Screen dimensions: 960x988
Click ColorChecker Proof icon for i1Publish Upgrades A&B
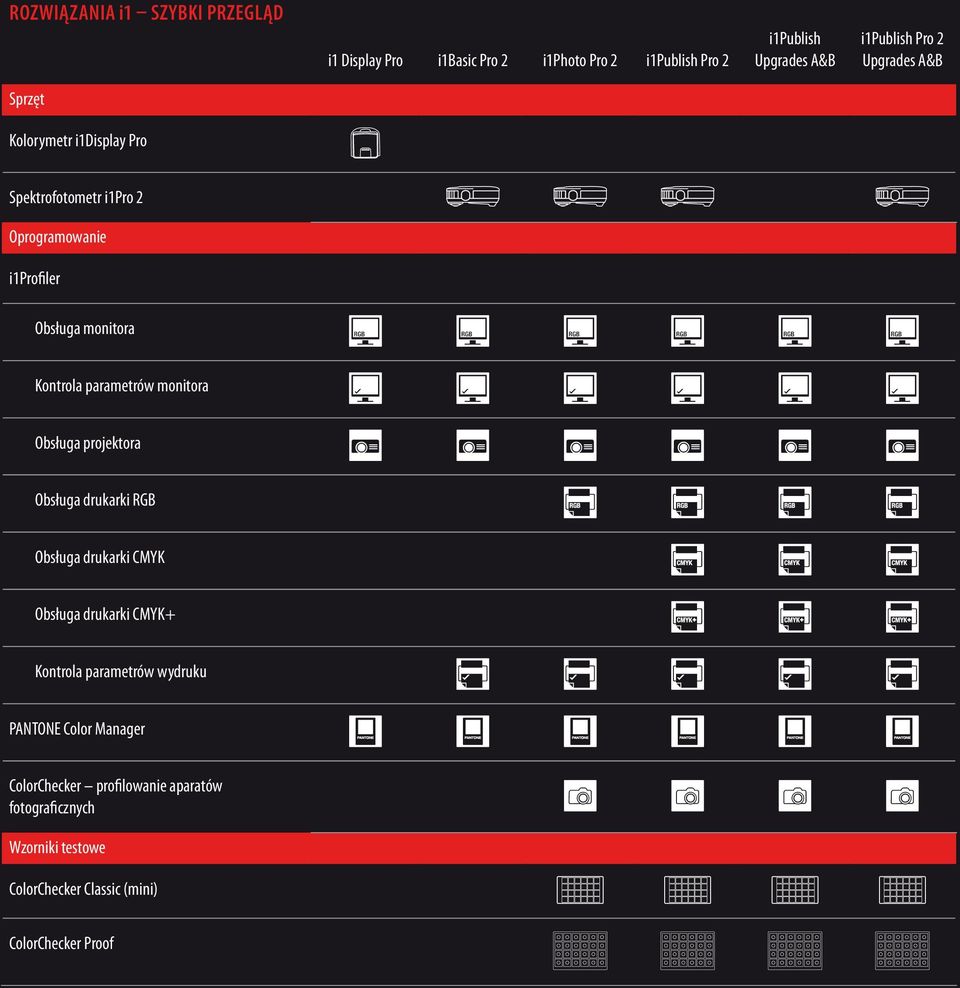pyautogui.click(x=795, y=950)
